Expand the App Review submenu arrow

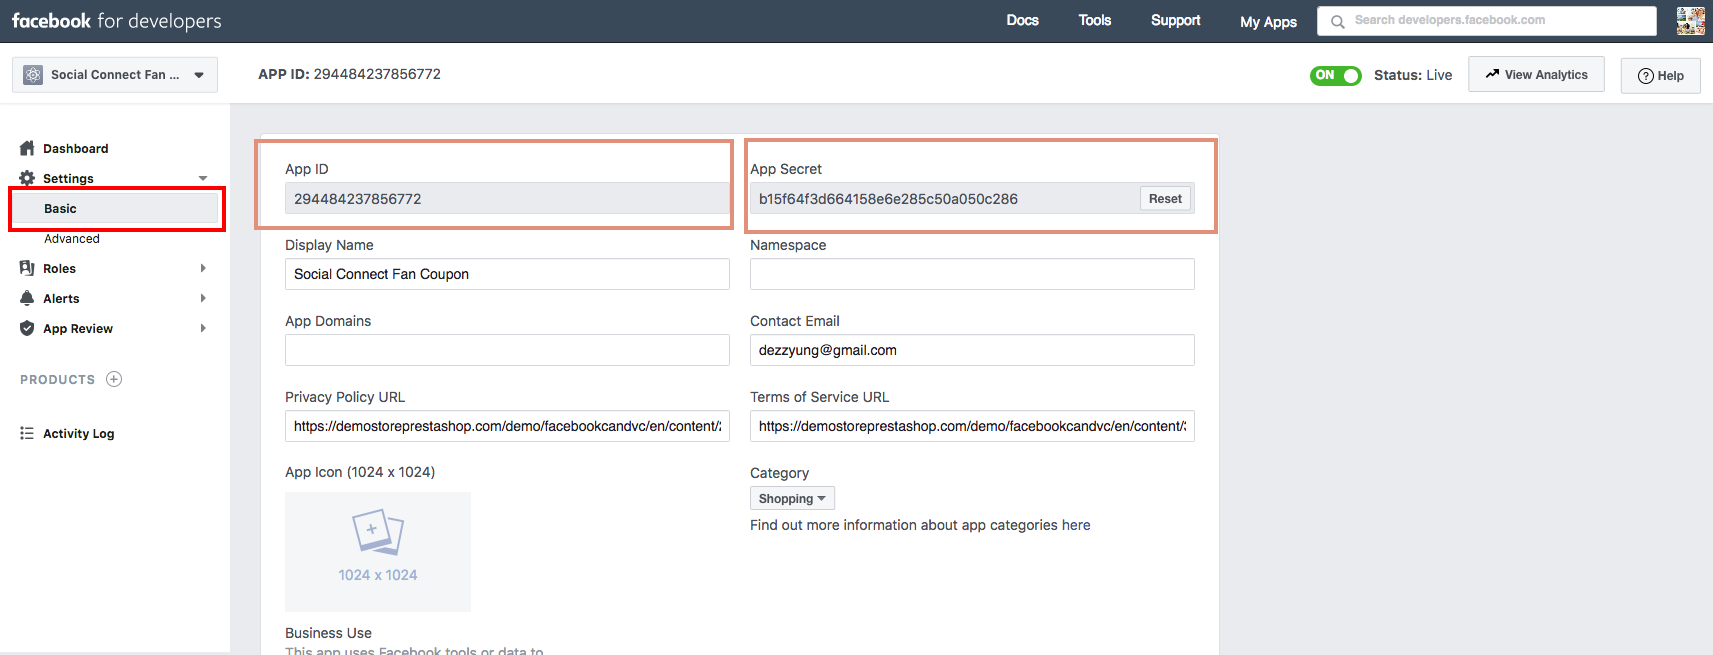tap(203, 328)
